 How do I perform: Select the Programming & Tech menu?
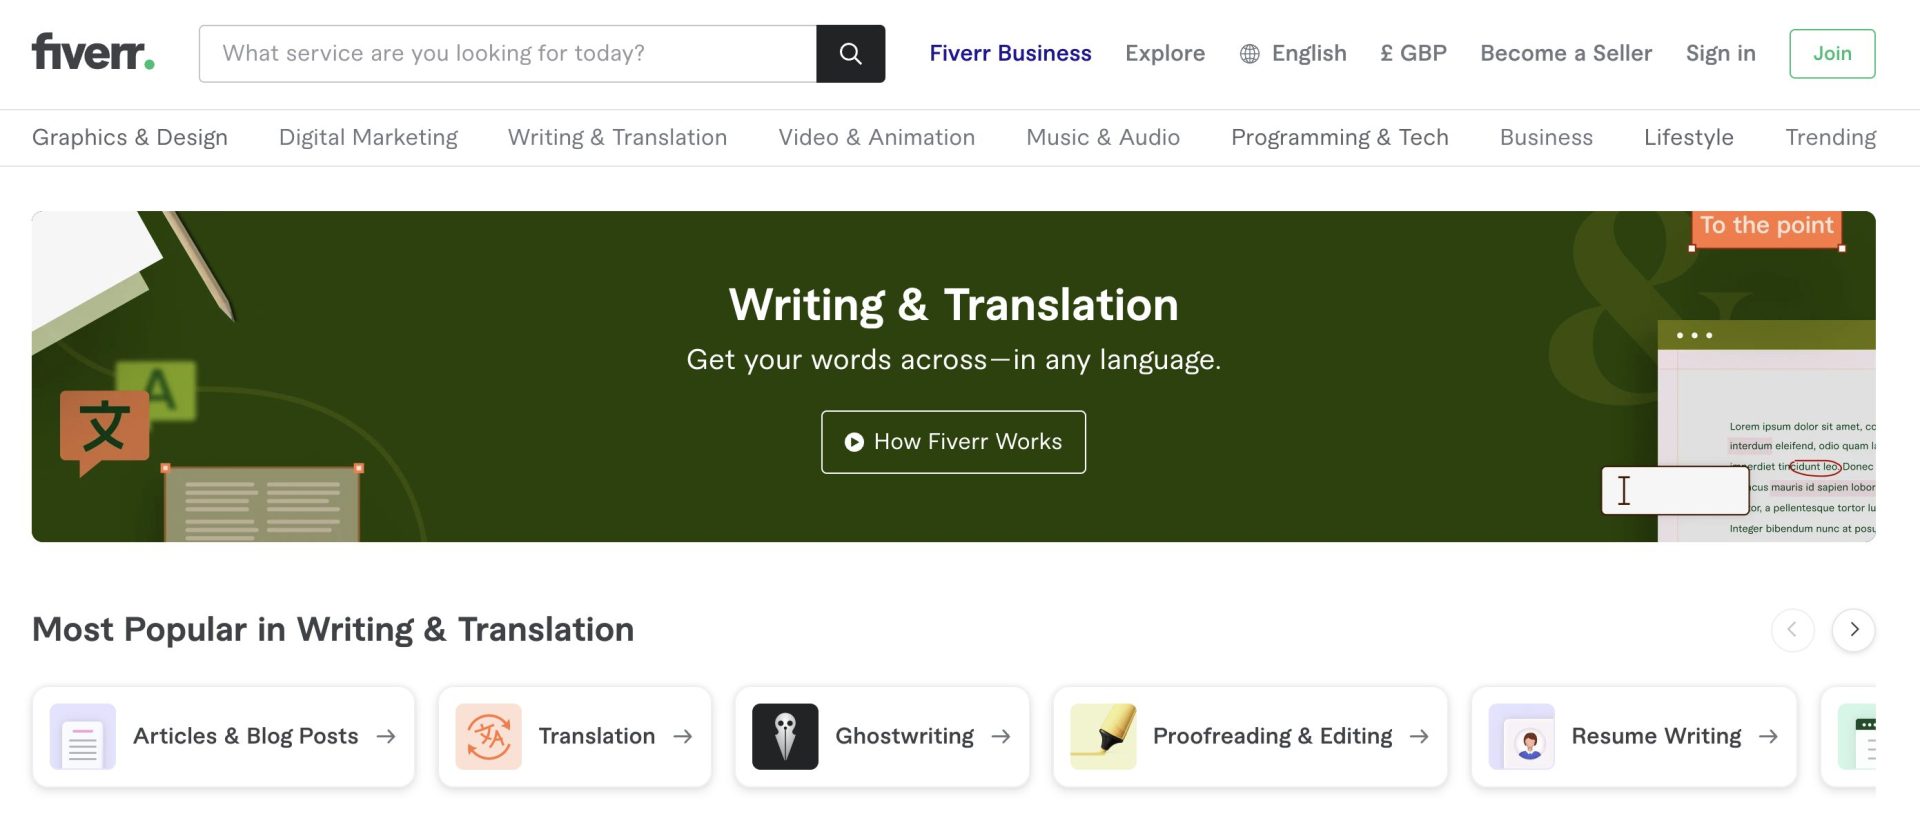1339,138
